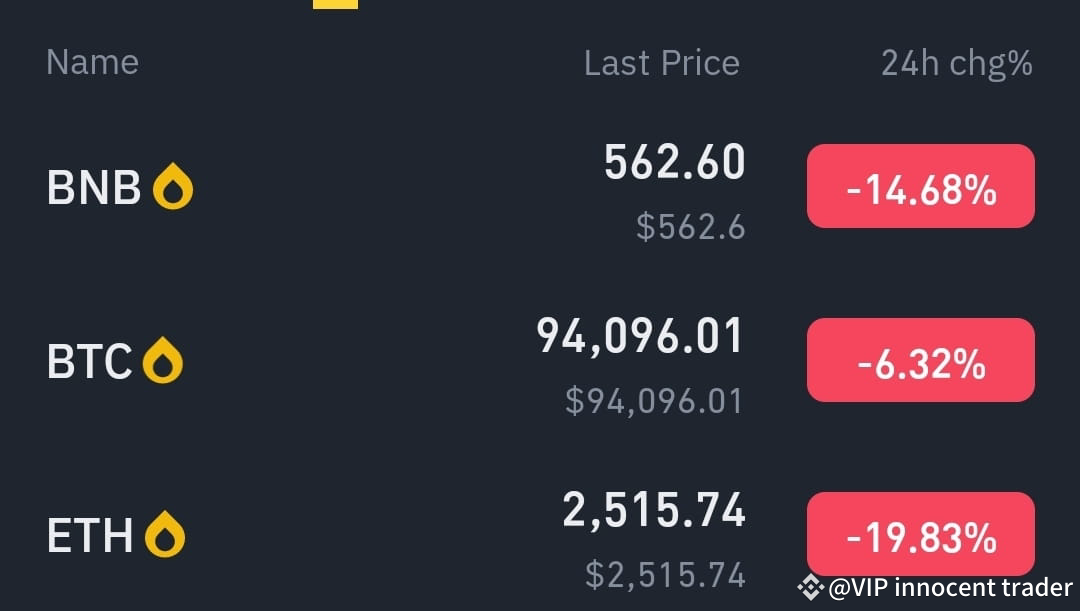This screenshot has width=1080, height=611.
Task: Toggle the -6.32% badge on the BTC row
Action: pyautogui.click(x=919, y=360)
